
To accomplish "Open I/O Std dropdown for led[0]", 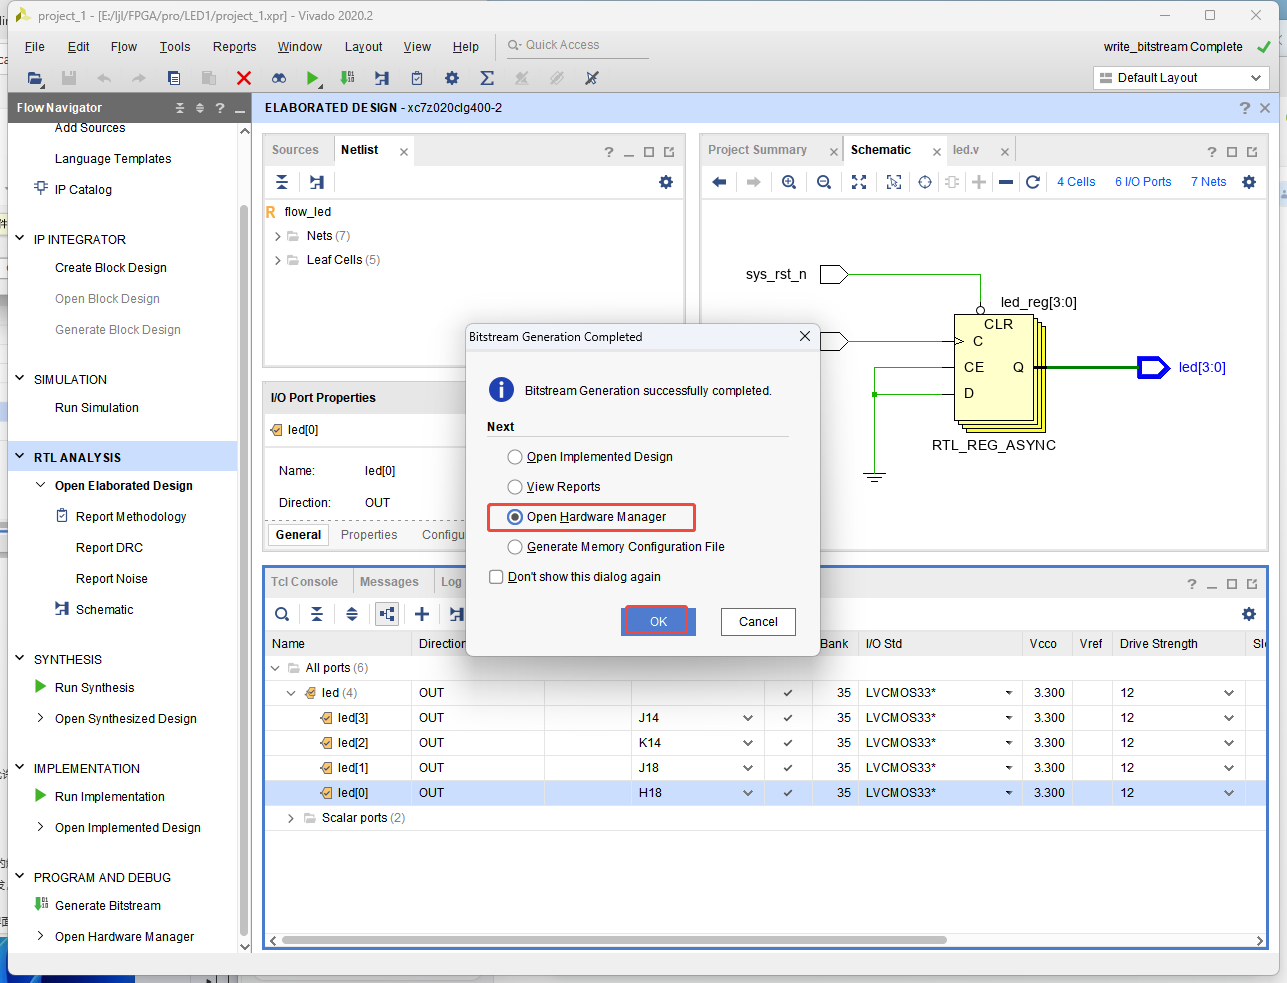I will click(x=1008, y=793).
